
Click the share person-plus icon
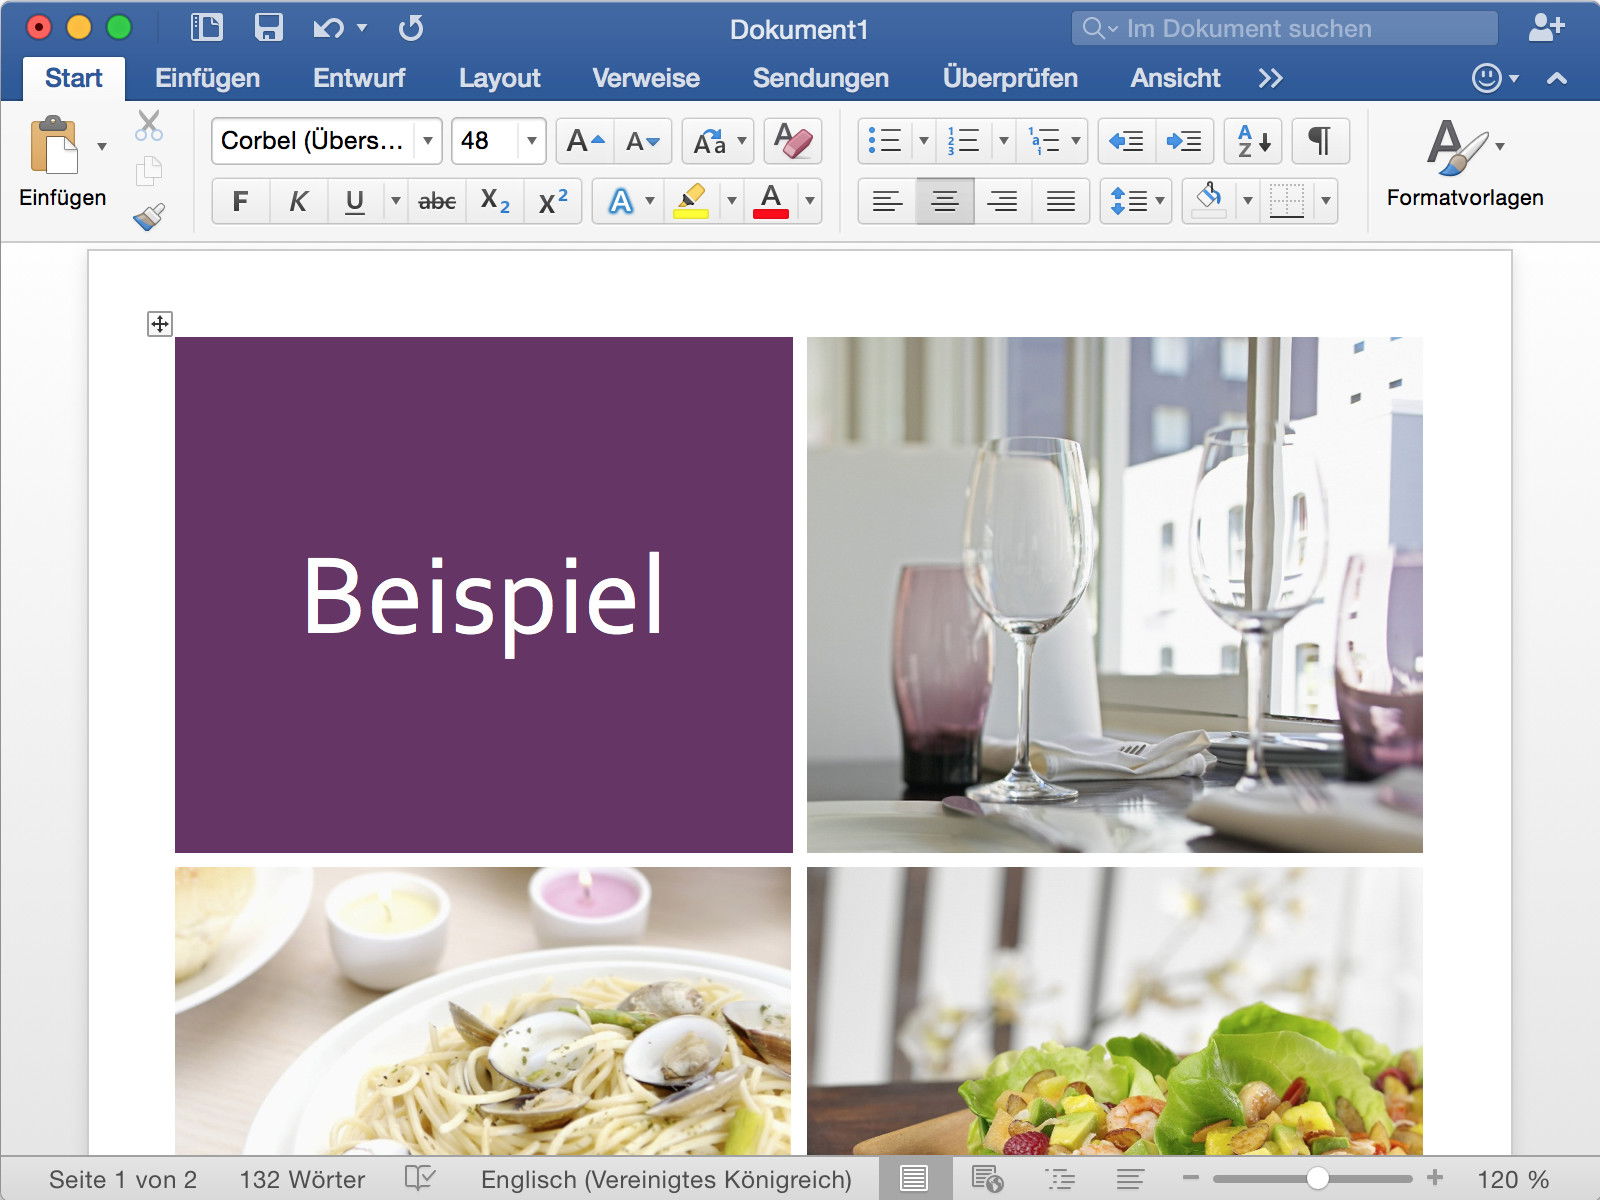(1546, 27)
